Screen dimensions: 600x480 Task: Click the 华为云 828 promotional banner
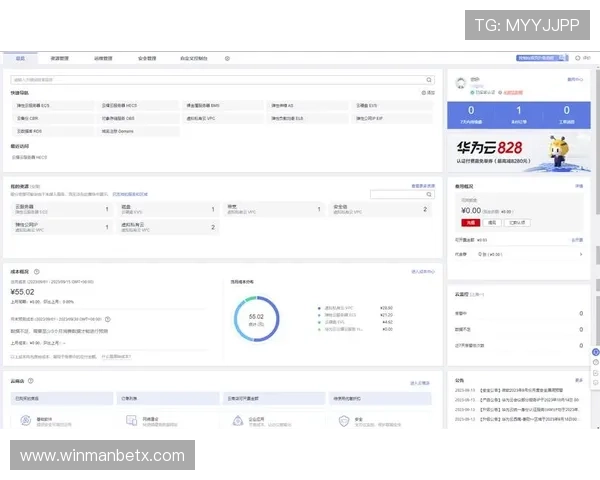click(518, 154)
